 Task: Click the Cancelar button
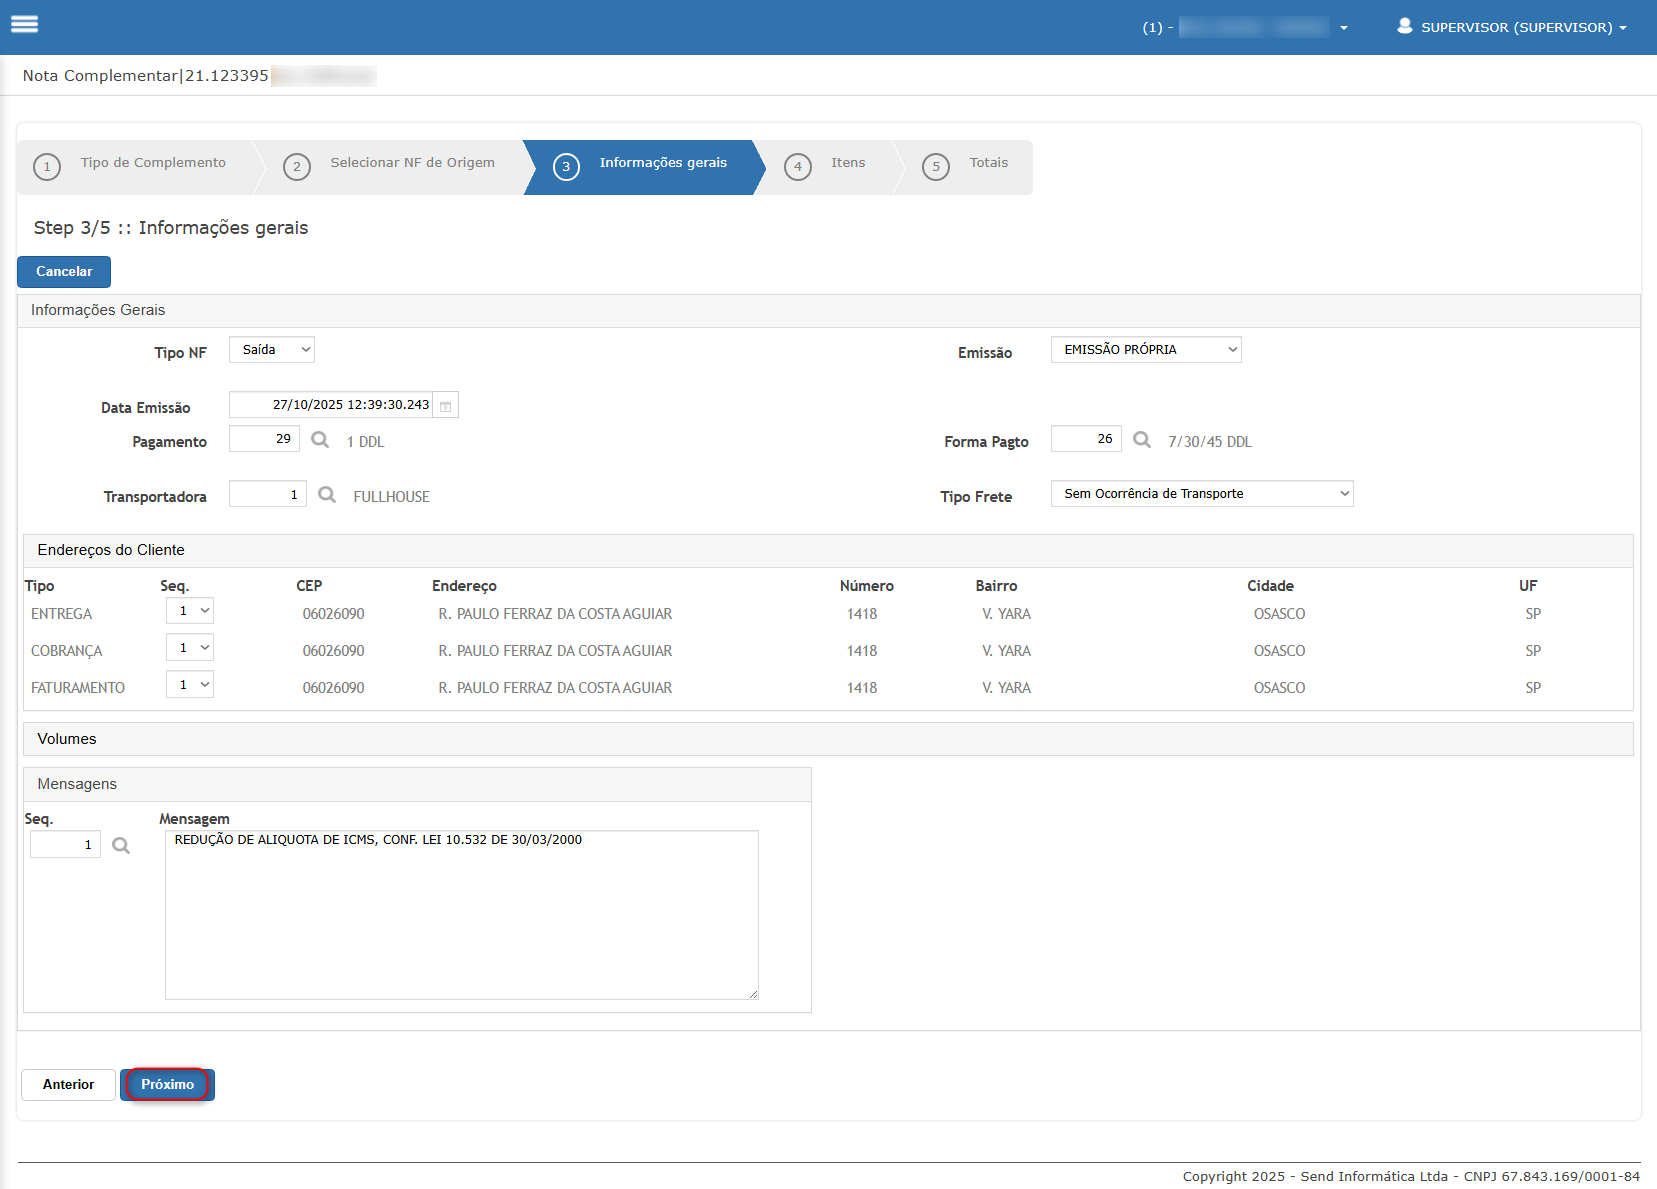click(x=64, y=272)
